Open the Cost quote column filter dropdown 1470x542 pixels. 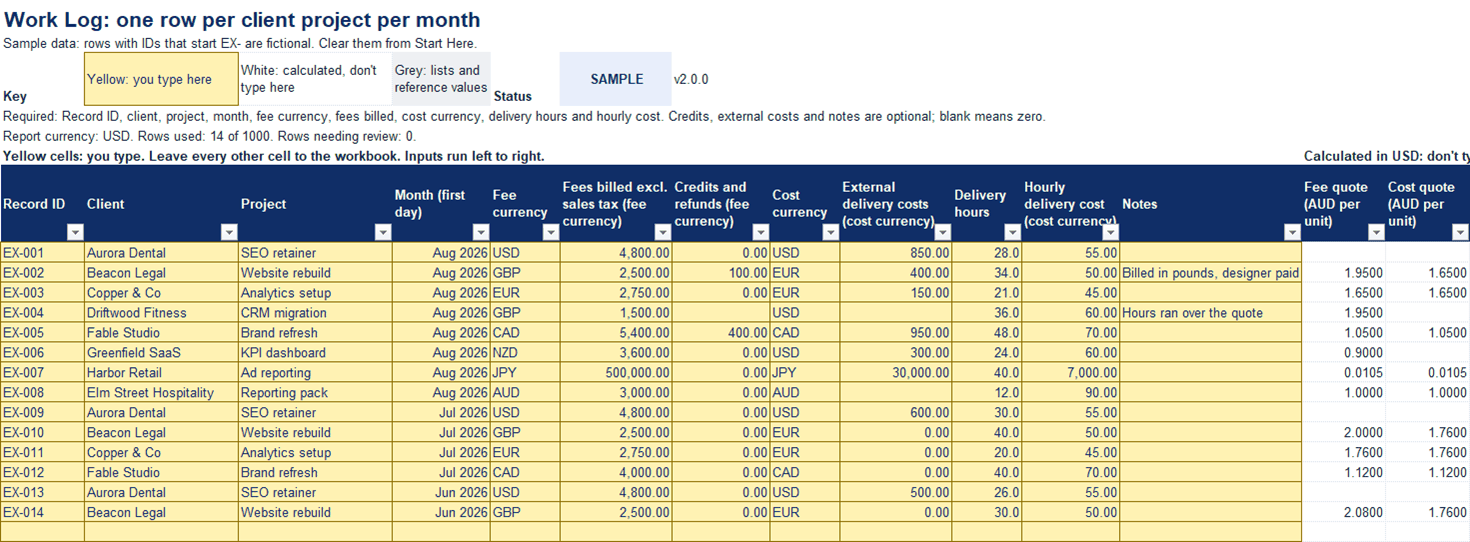1461,232
